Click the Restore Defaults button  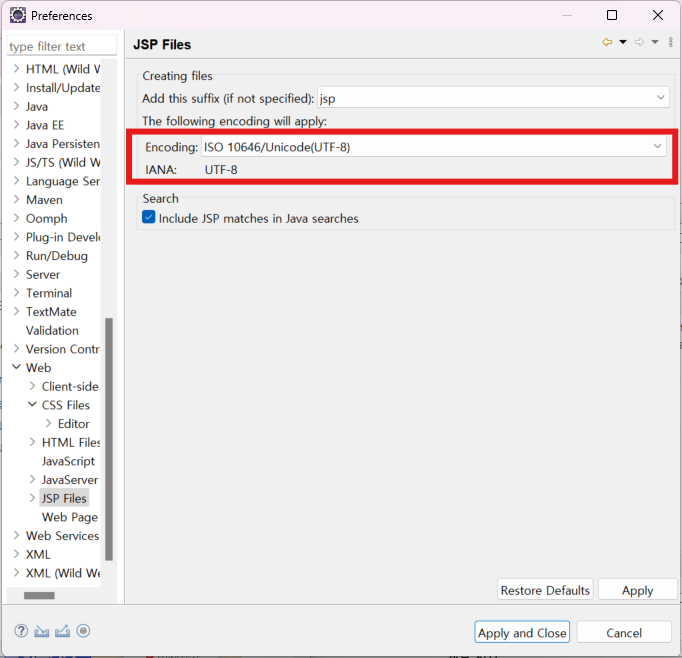pyautogui.click(x=545, y=590)
